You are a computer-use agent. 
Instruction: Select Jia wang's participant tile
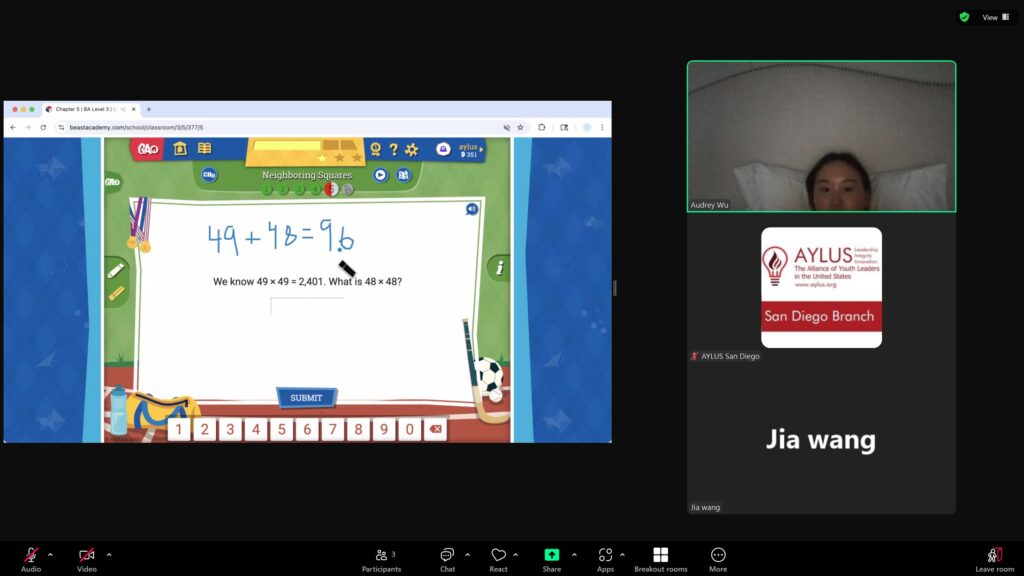(822, 439)
